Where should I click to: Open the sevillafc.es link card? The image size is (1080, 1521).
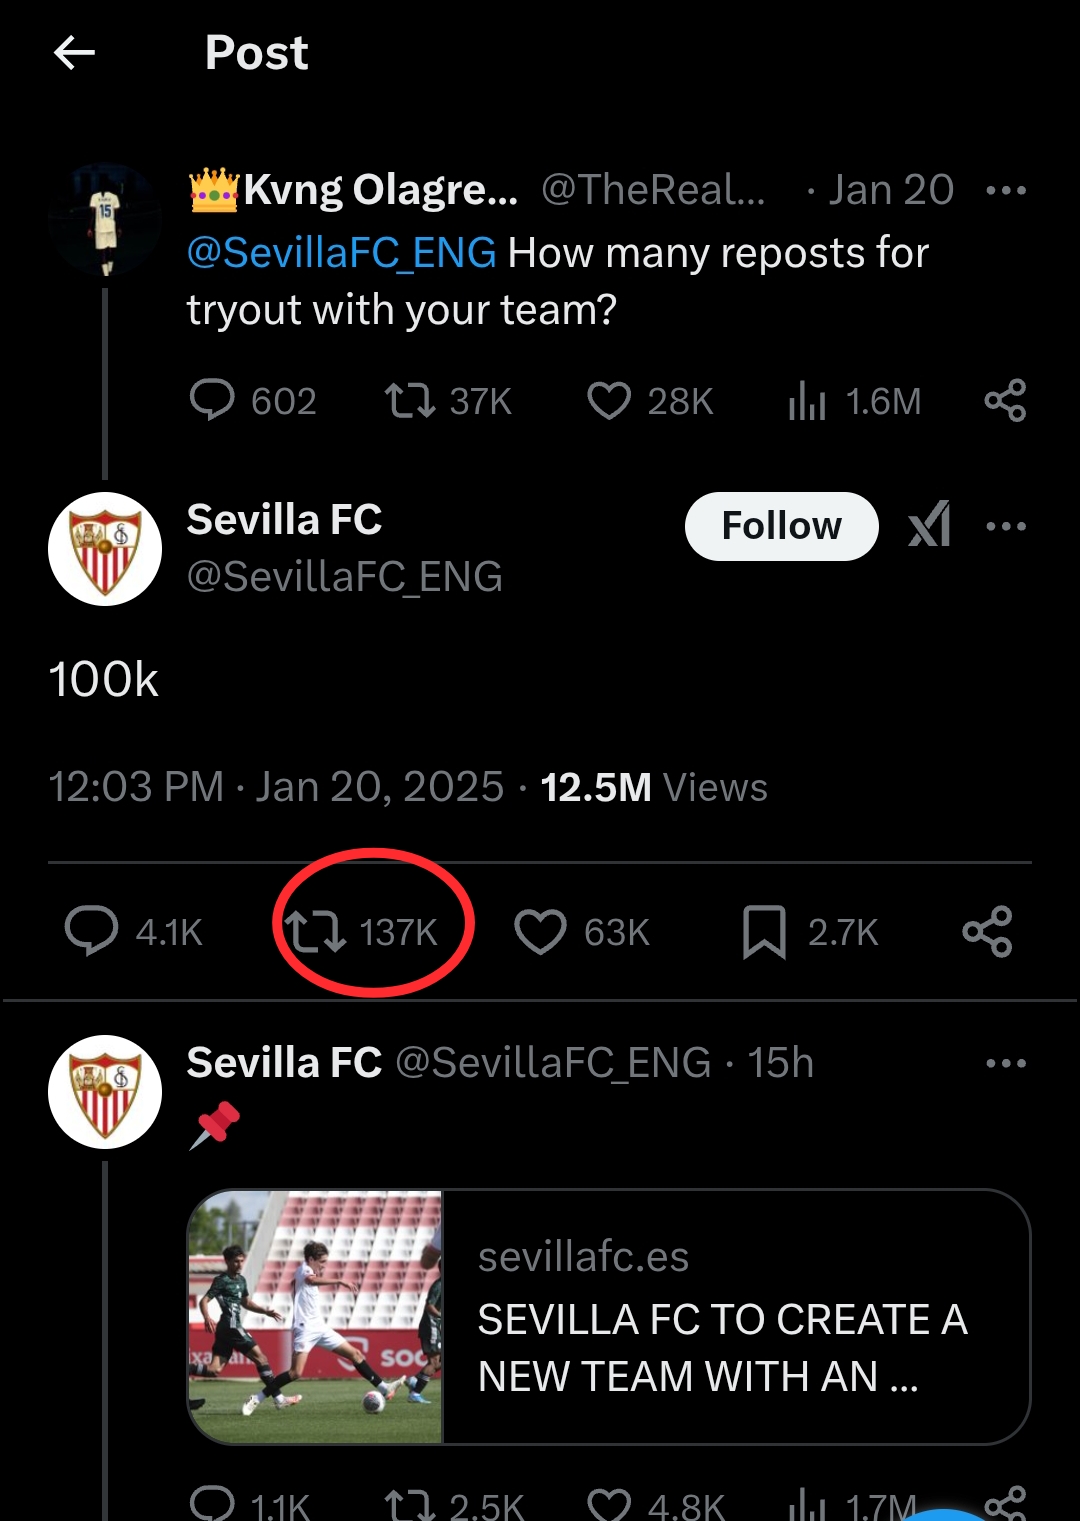608,1316
